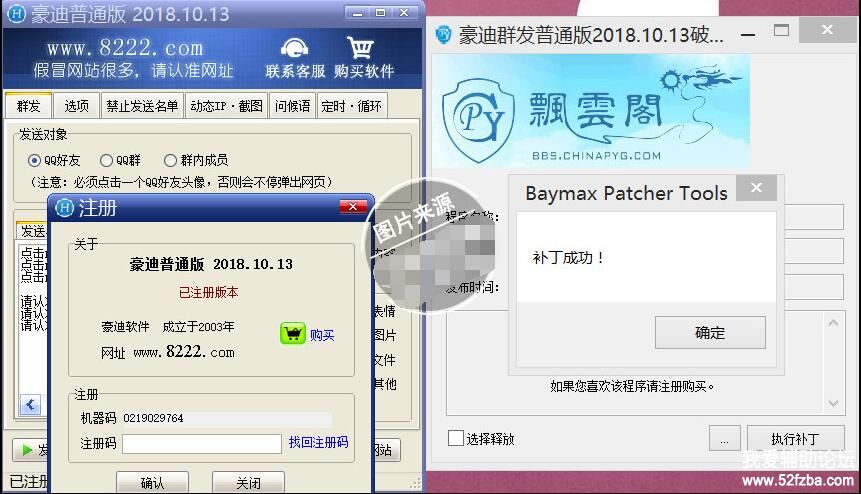Click the 机器码 value 0219029764
The image size is (861, 494).
pyautogui.click(x=153, y=418)
